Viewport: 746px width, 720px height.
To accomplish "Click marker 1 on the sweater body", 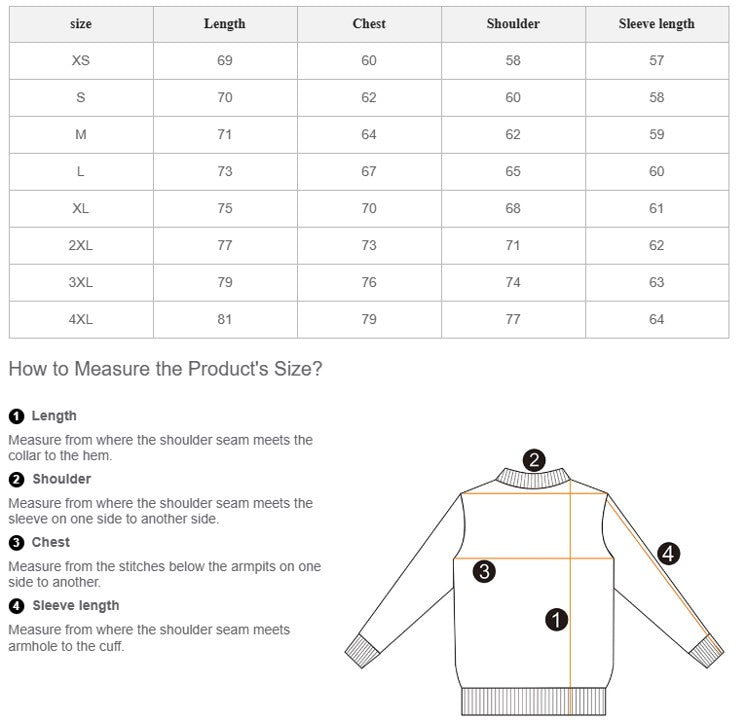I will 557,620.
